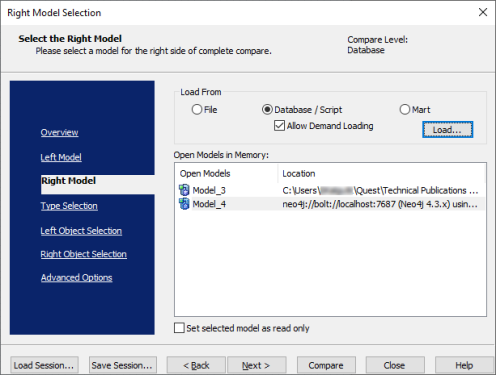Click the Model_3 model icon
Image resolution: width=496 pixels, height=375 pixels.
(x=184, y=190)
